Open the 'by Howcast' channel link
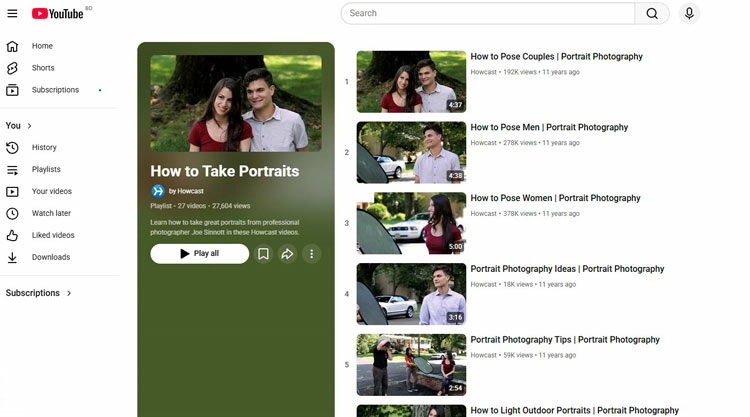The image size is (750, 417). click(x=186, y=191)
